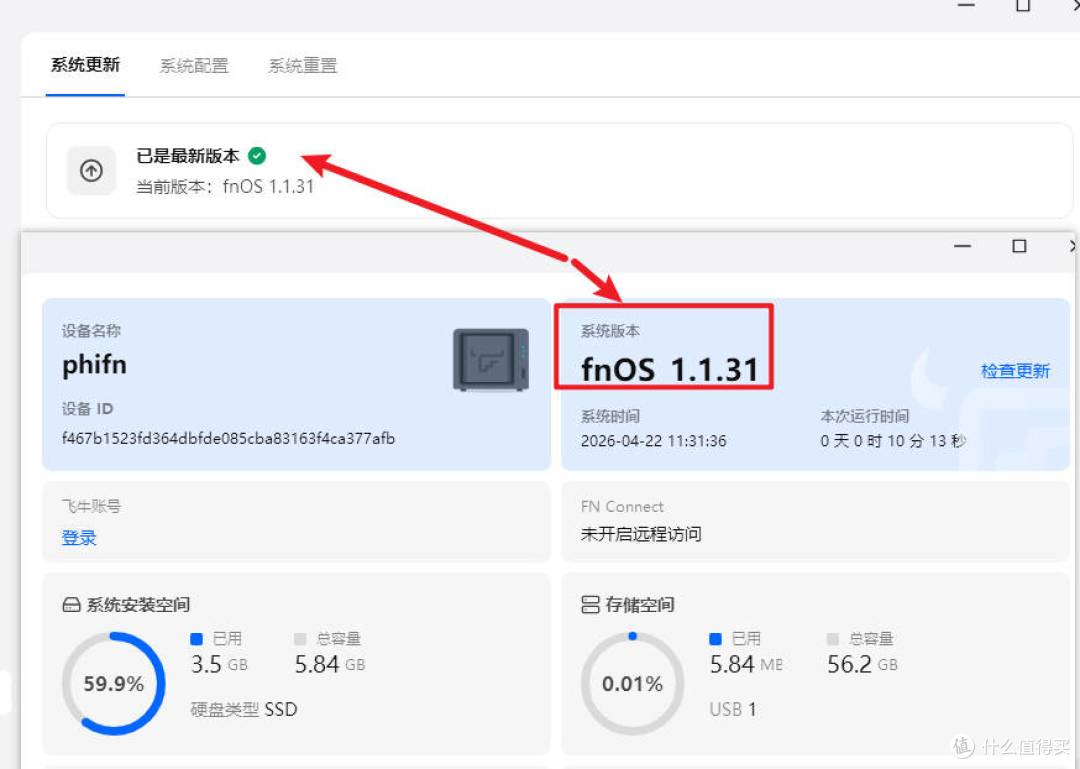Click the USB 1 storage label

(x=733, y=709)
